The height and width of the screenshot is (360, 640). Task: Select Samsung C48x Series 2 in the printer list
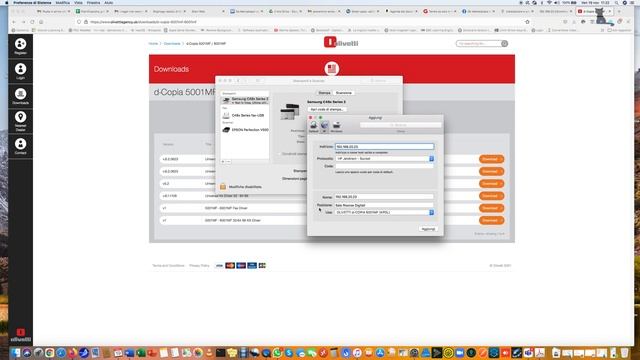(x=245, y=100)
